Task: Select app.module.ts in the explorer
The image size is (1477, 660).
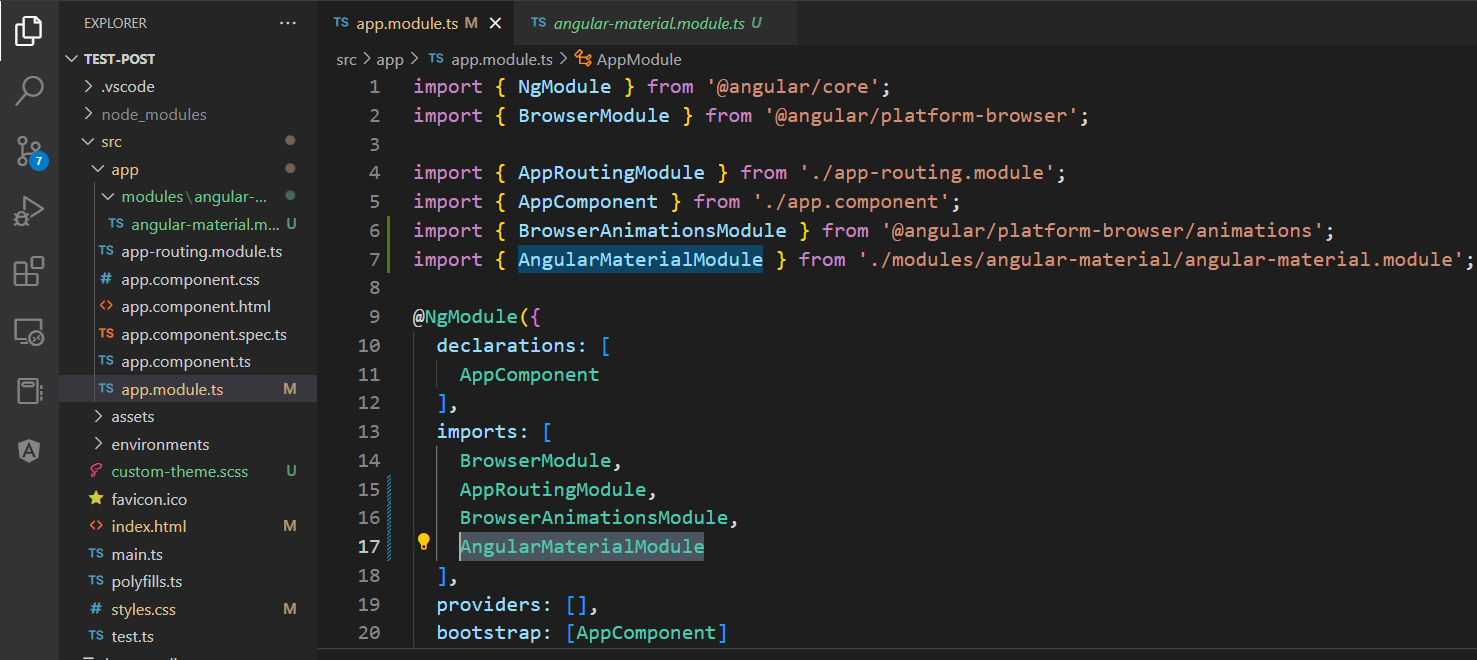Action: coord(188,389)
